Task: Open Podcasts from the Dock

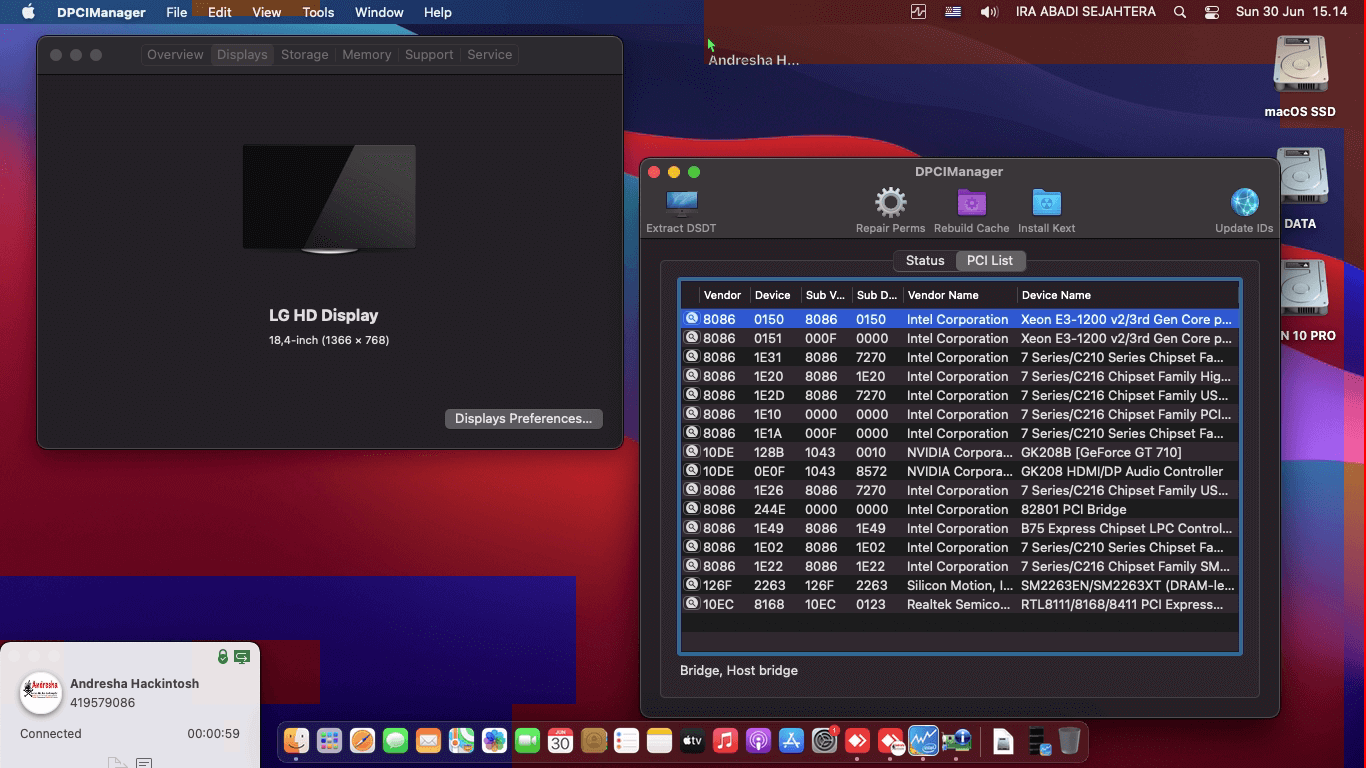Action: click(758, 741)
